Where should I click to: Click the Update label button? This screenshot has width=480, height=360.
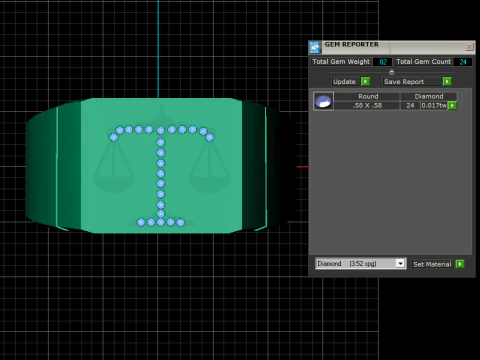pos(346,82)
